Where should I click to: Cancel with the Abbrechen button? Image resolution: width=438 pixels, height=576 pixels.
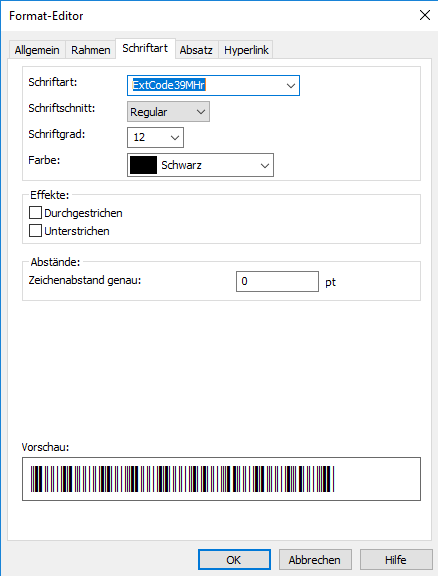tap(315, 559)
